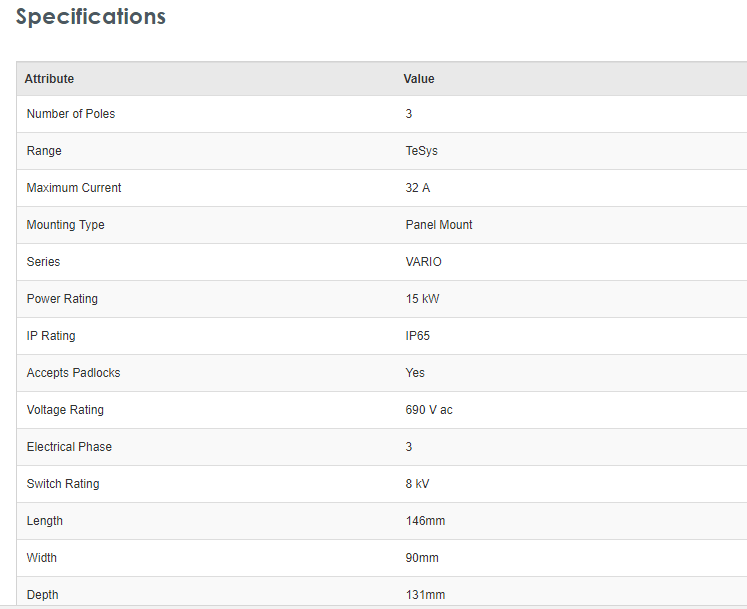Click the 690 V ac value

pos(429,410)
